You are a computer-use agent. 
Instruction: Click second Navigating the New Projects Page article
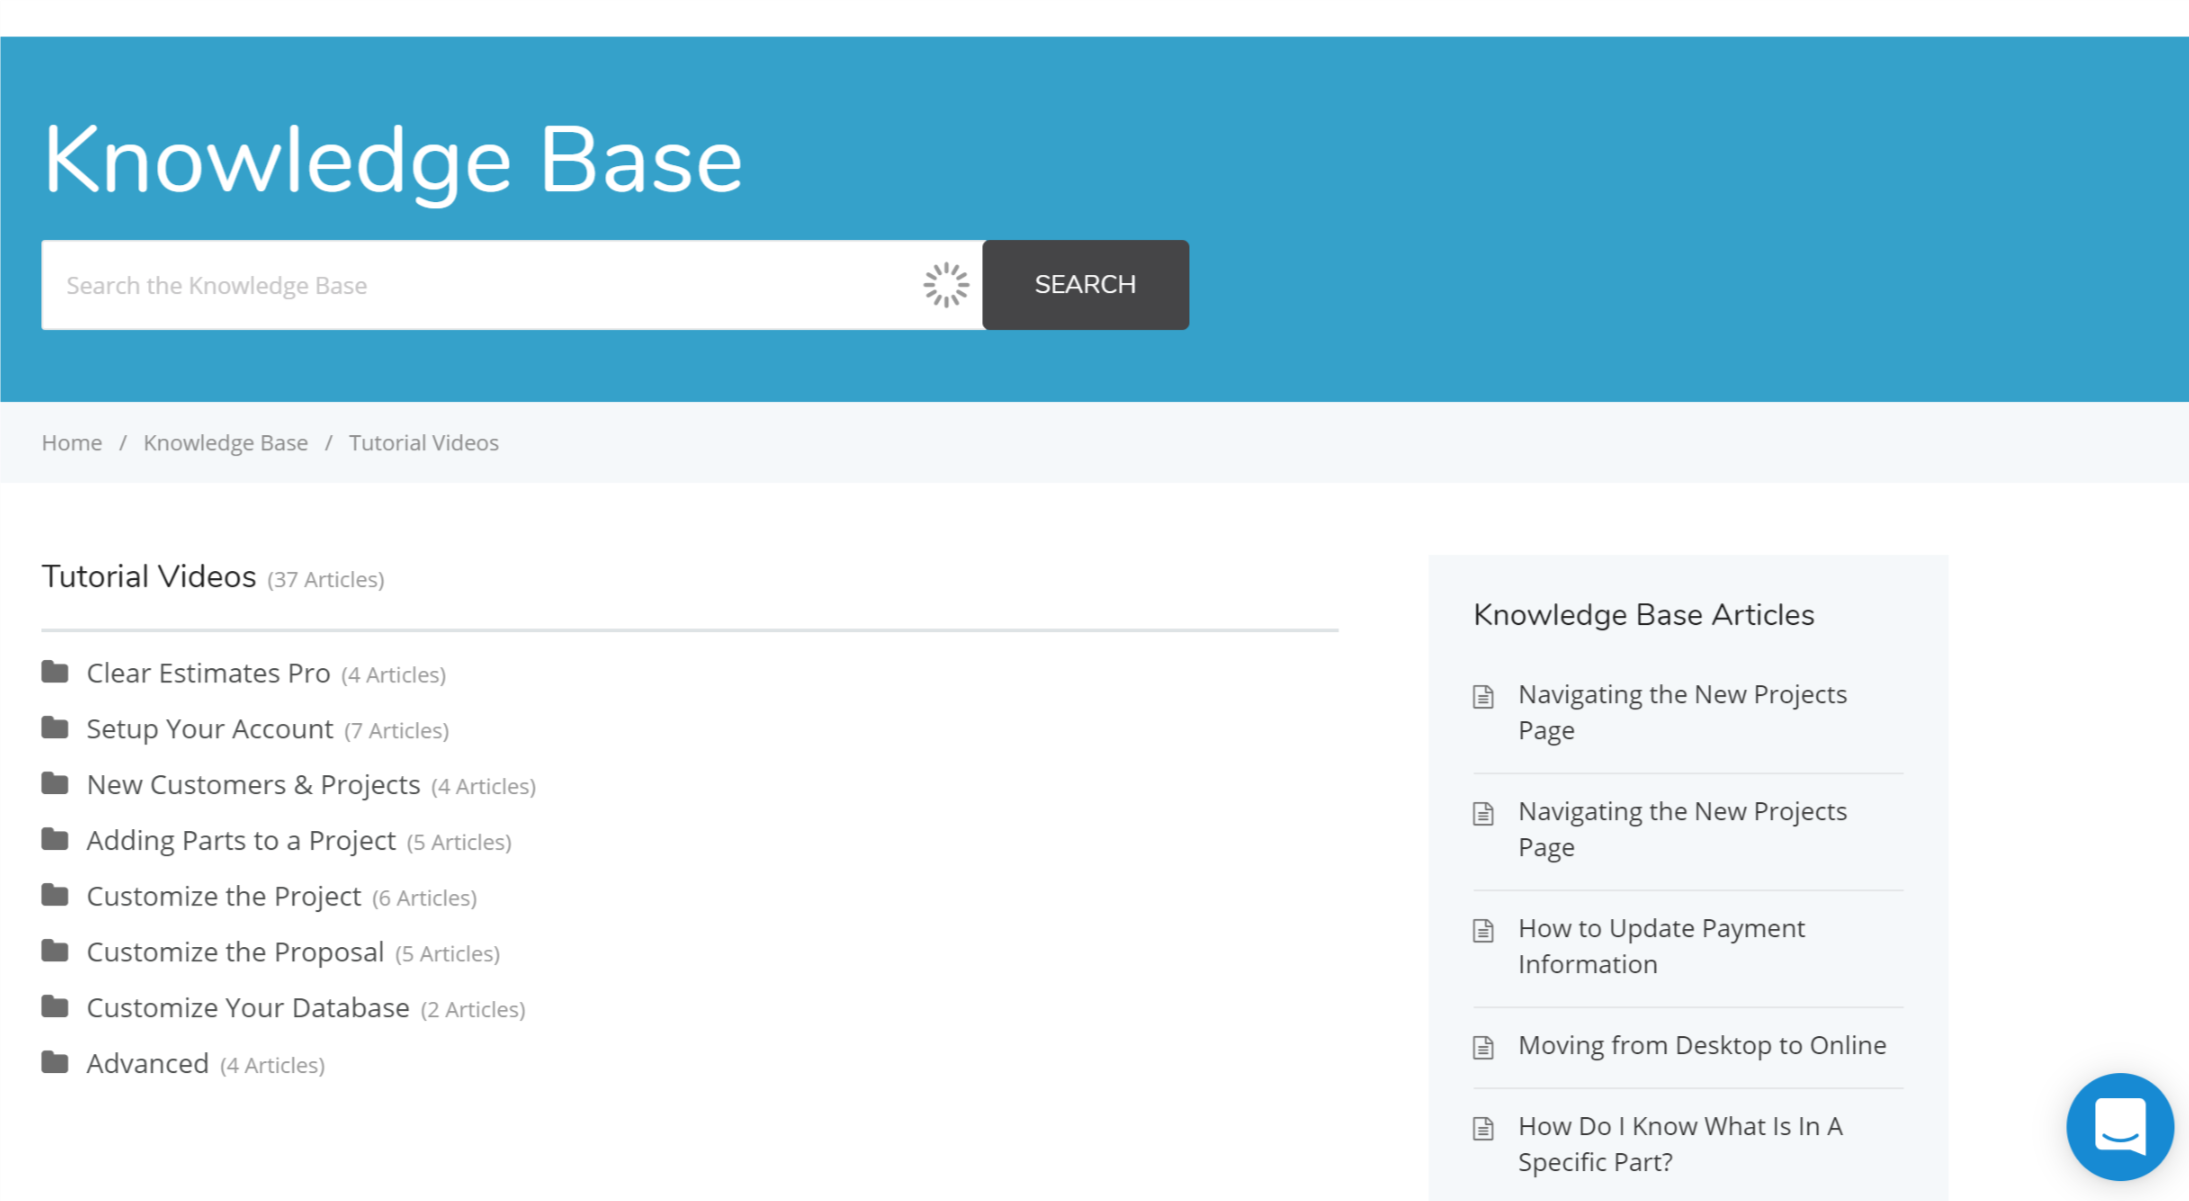coord(1683,828)
